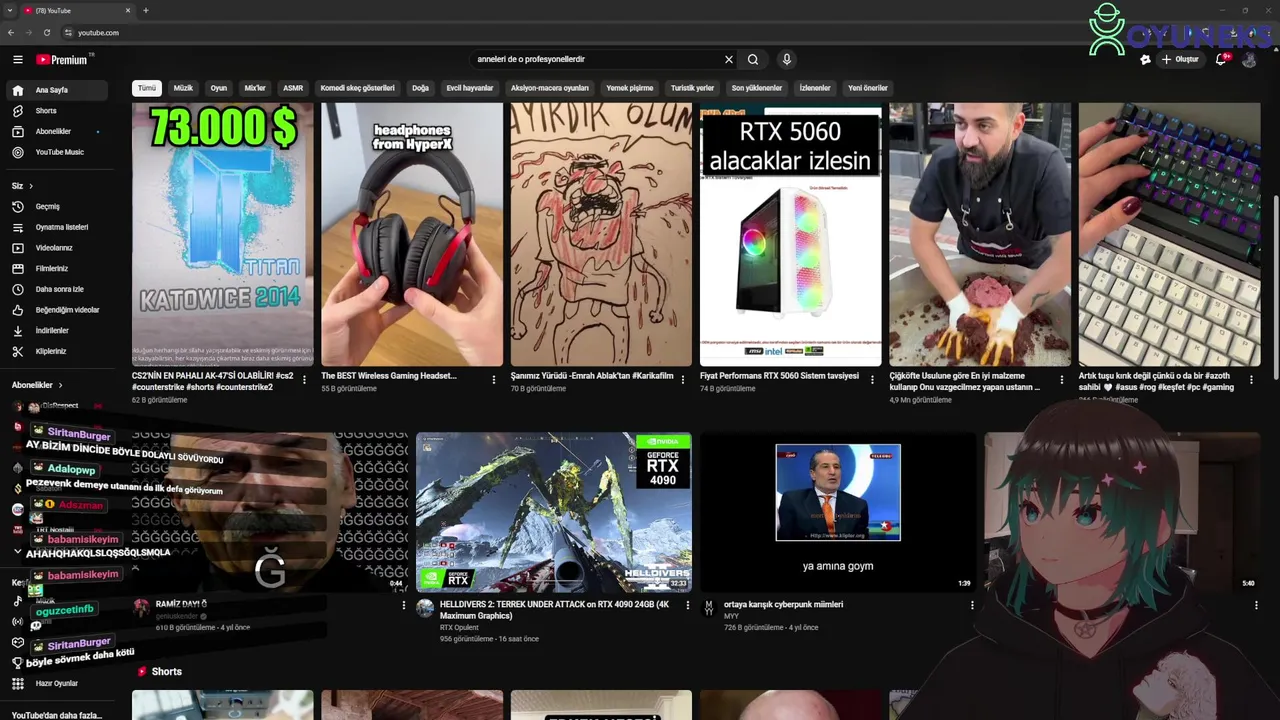Select the Müzik filter chip
1280x720 pixels.
[183, 88]
